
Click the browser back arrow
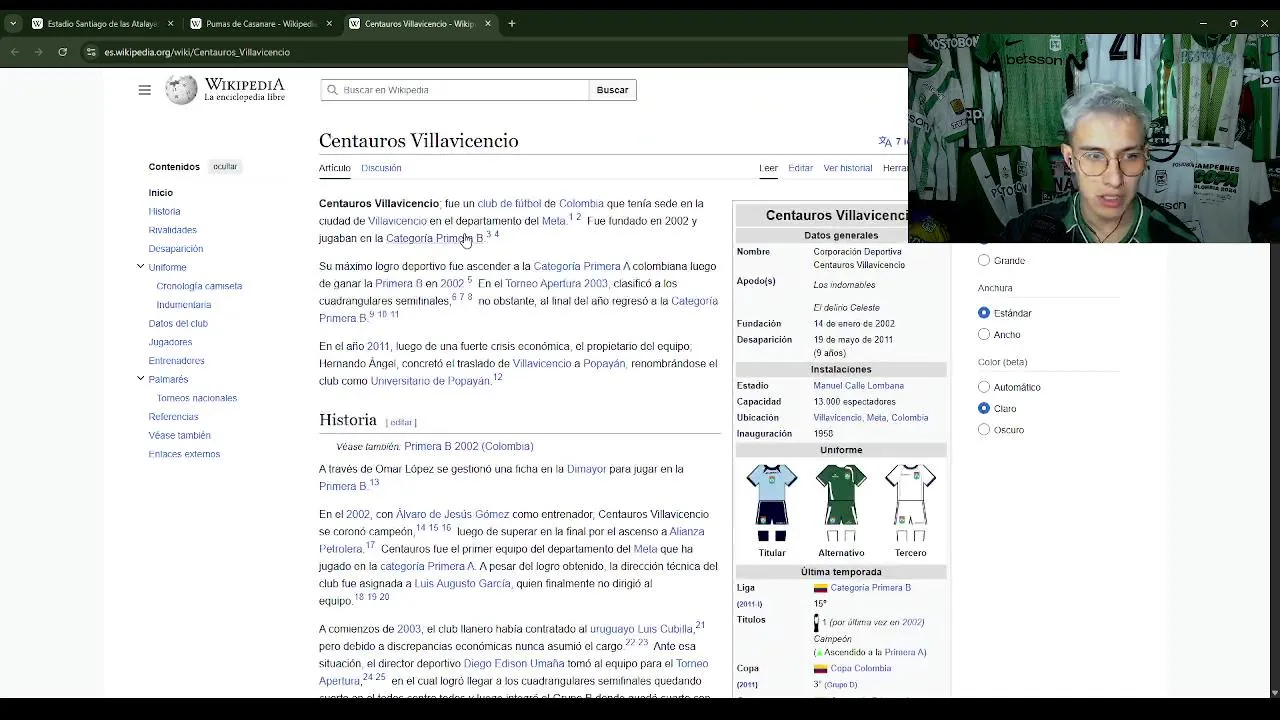coord(15,52)
